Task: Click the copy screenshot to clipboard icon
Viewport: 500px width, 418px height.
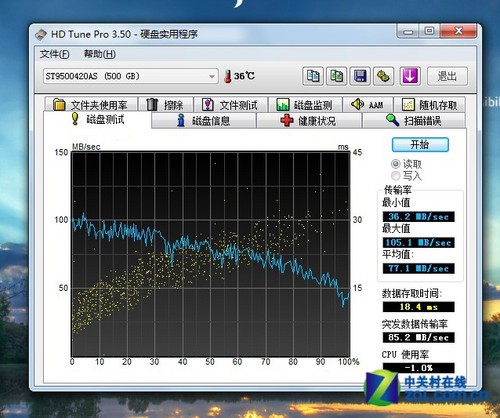Action: click(x=336, y=76)
